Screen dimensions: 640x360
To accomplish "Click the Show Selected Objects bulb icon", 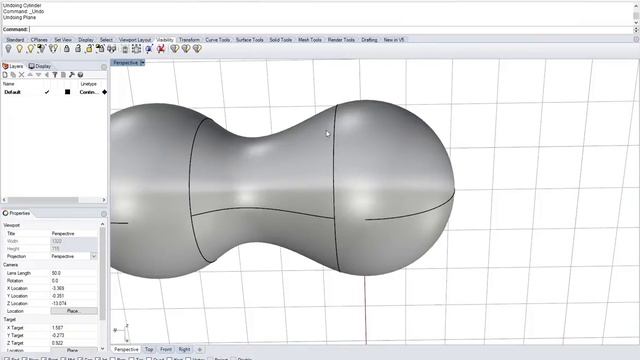I will click(31, 49).
